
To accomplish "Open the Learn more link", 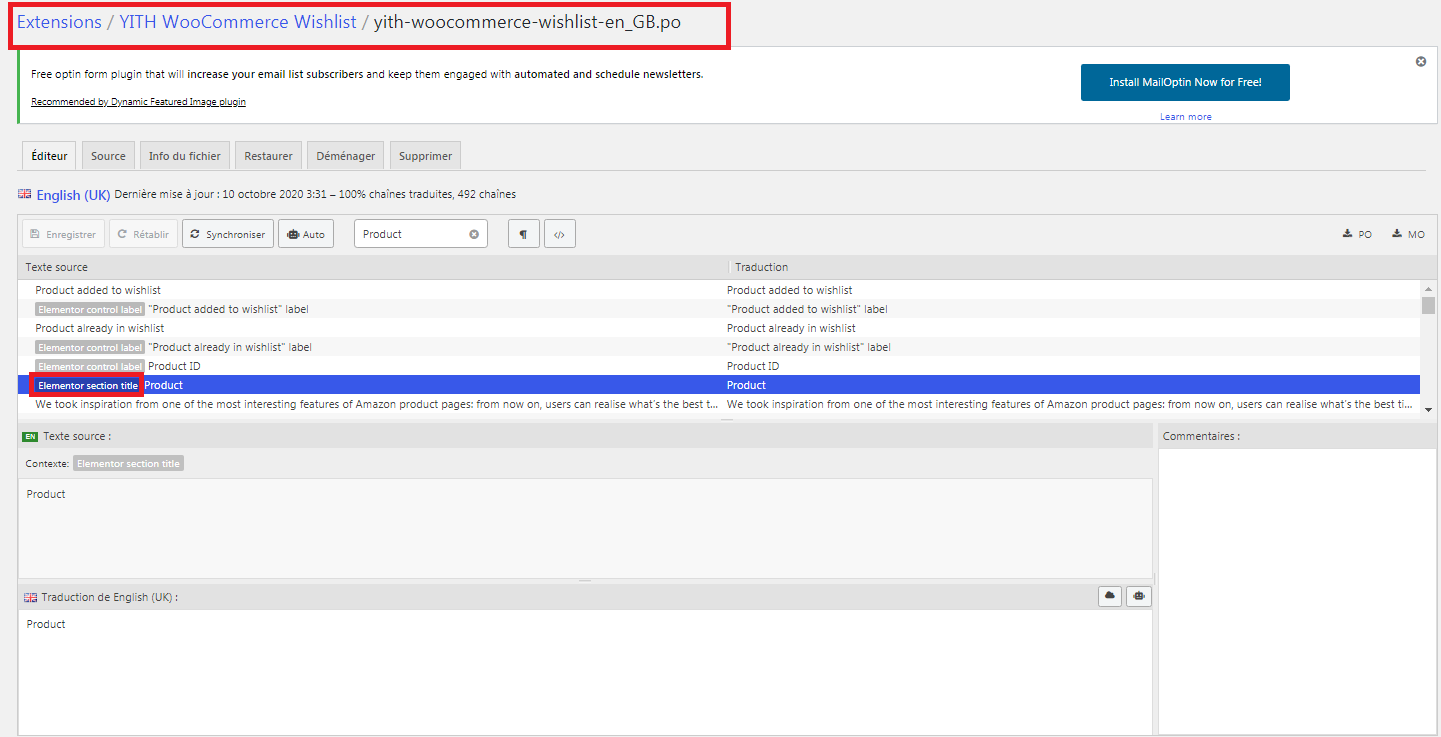I will pos(1185,117).
